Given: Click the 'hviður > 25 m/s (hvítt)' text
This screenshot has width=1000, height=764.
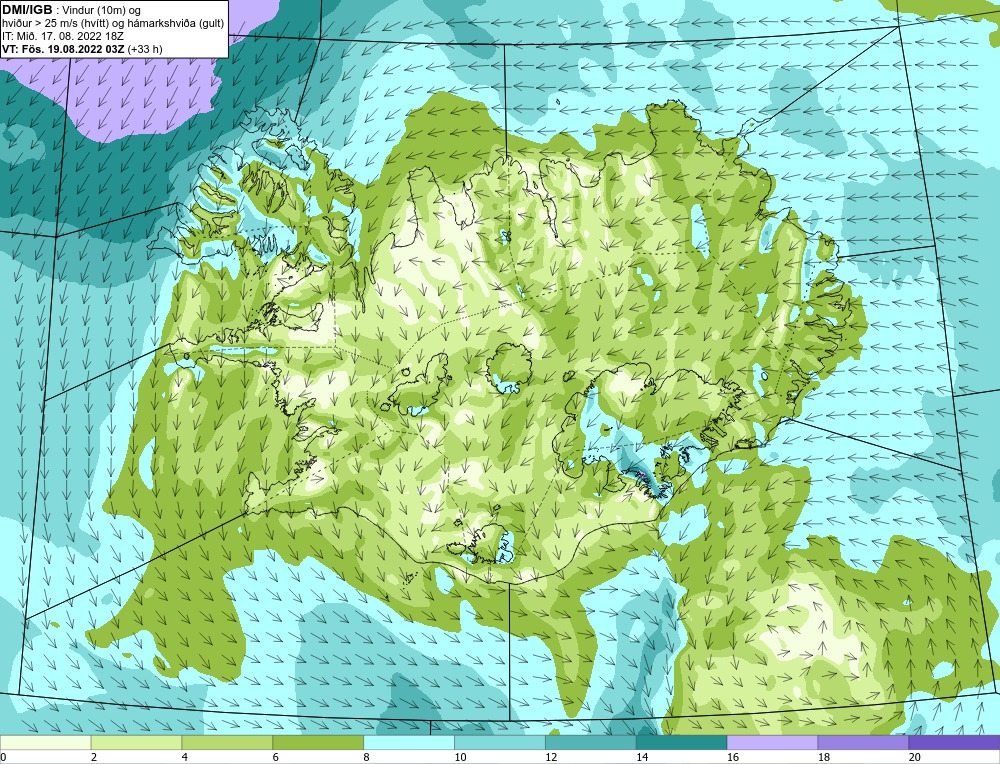Looking at the screenshot, I should click(54, 24).
